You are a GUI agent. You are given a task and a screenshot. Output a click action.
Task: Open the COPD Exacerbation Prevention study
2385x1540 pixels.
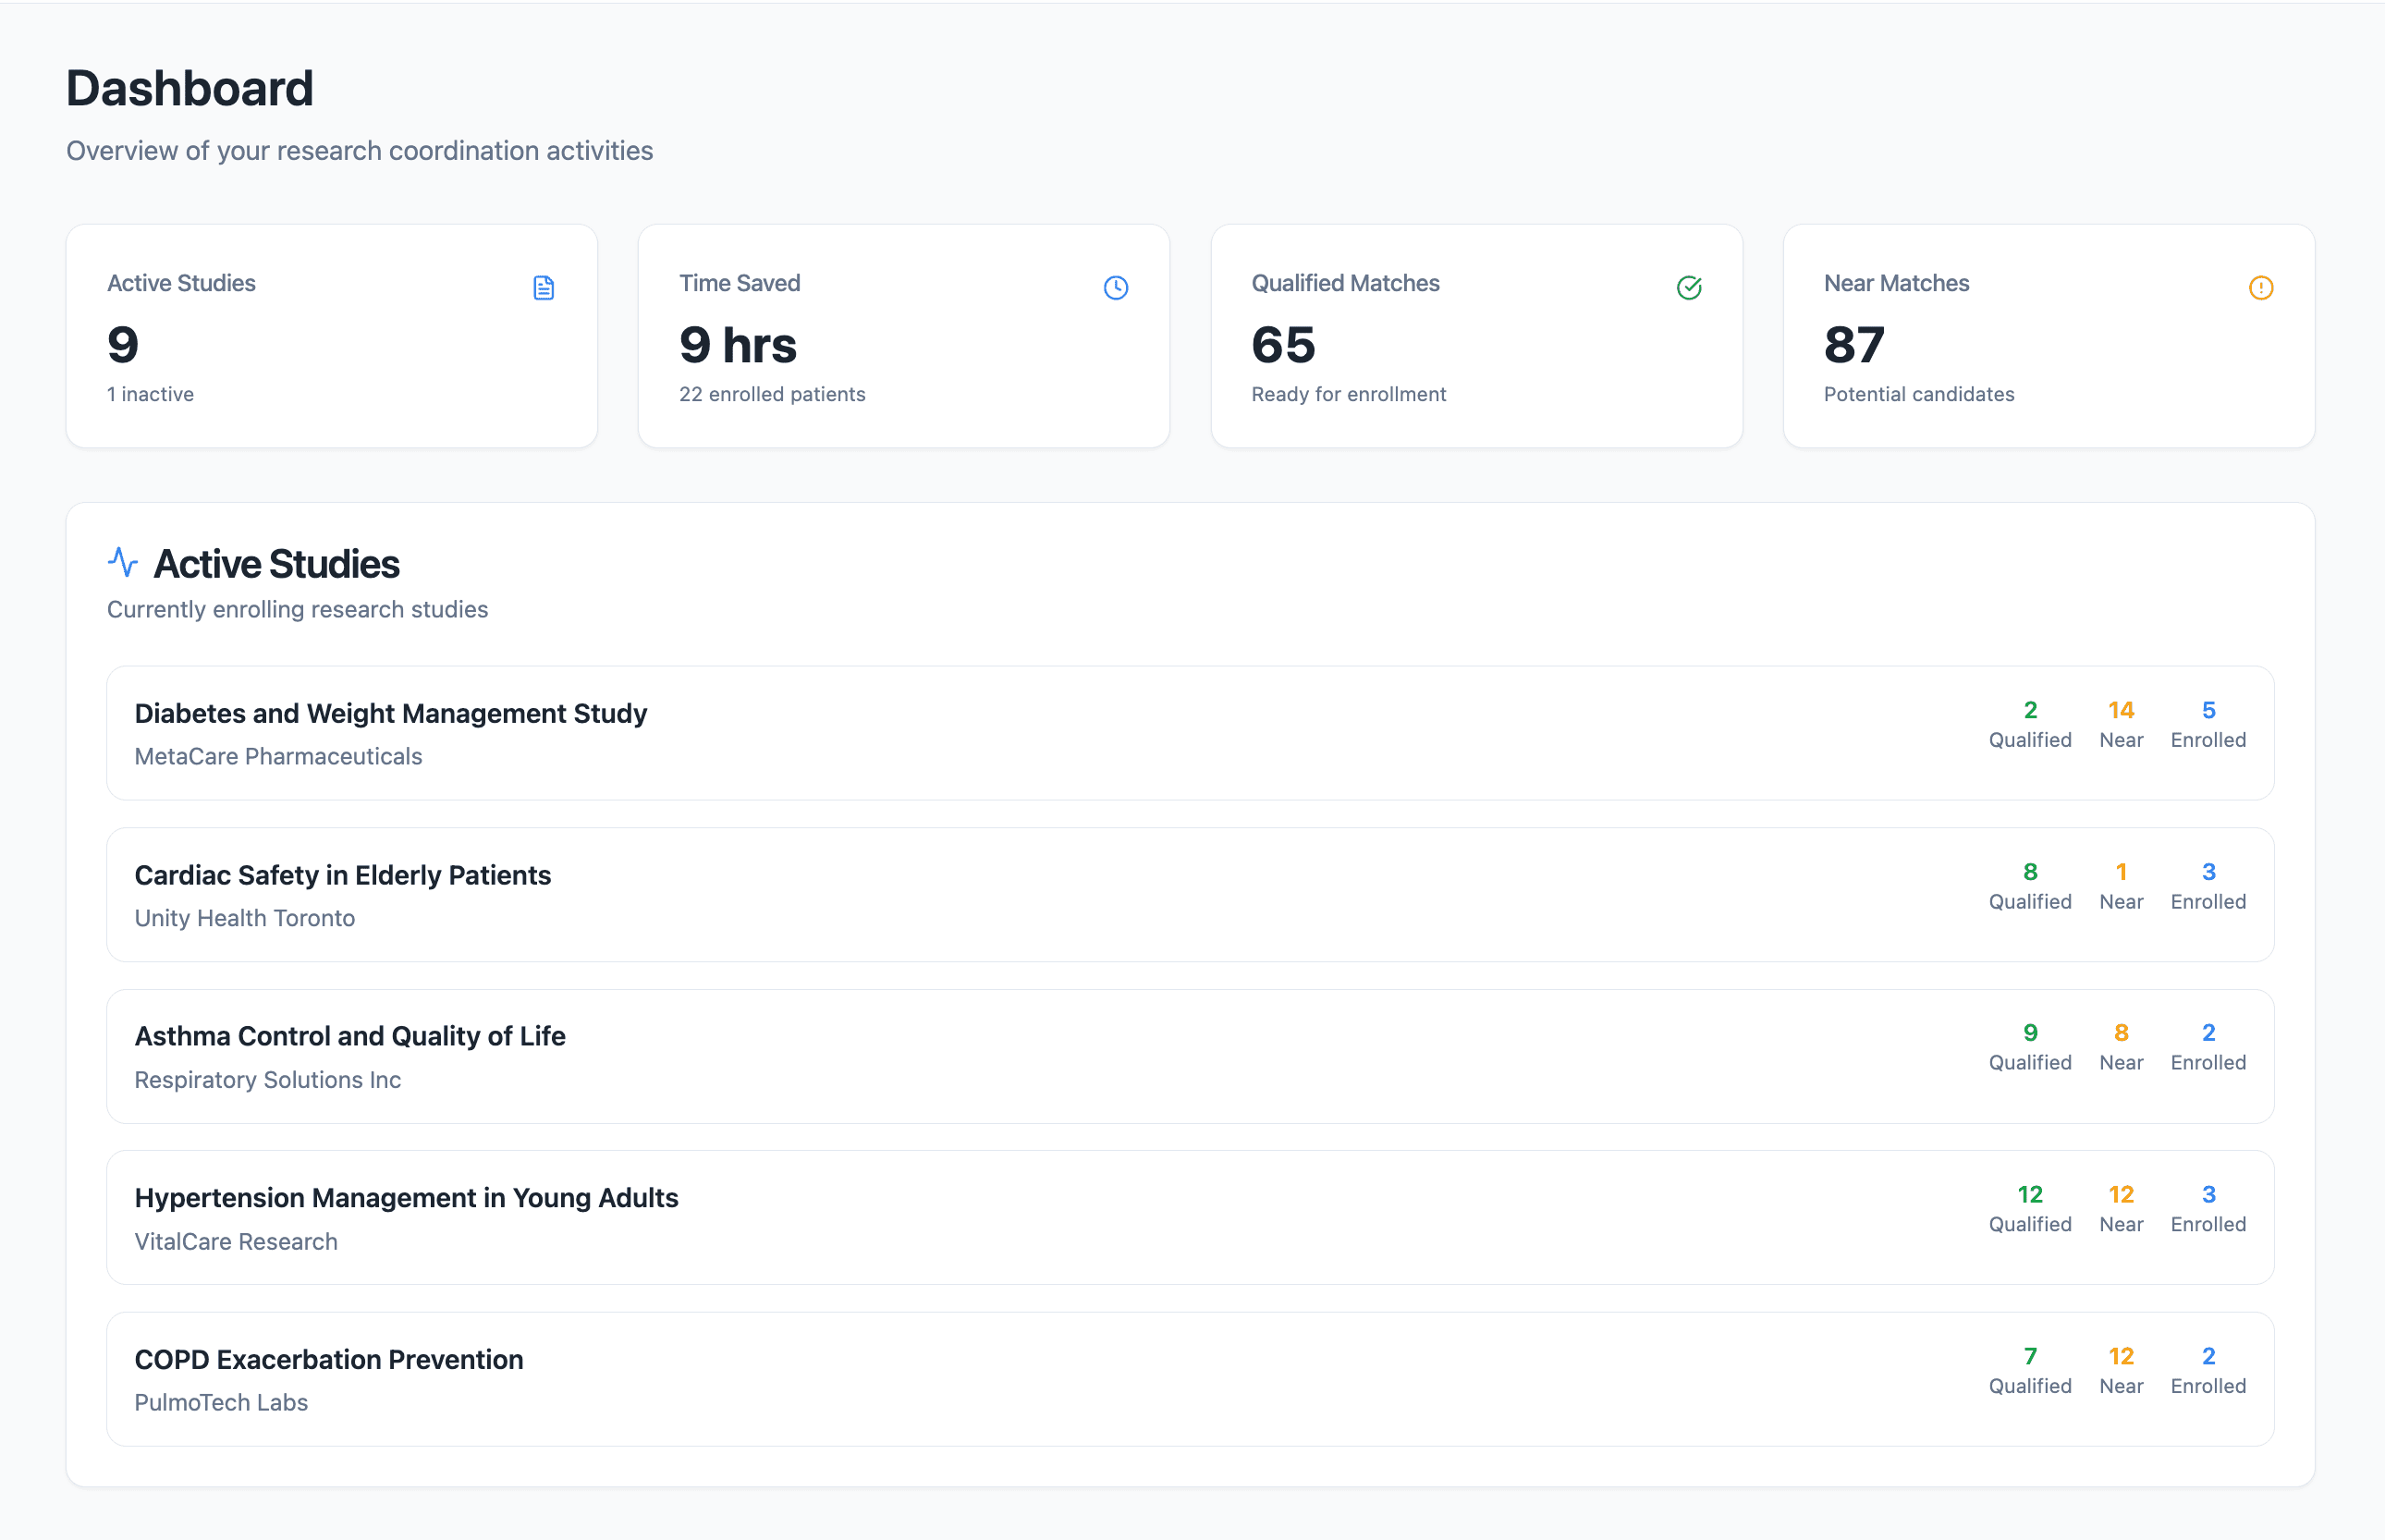pyautogui.click(x=1190, y=1379)
